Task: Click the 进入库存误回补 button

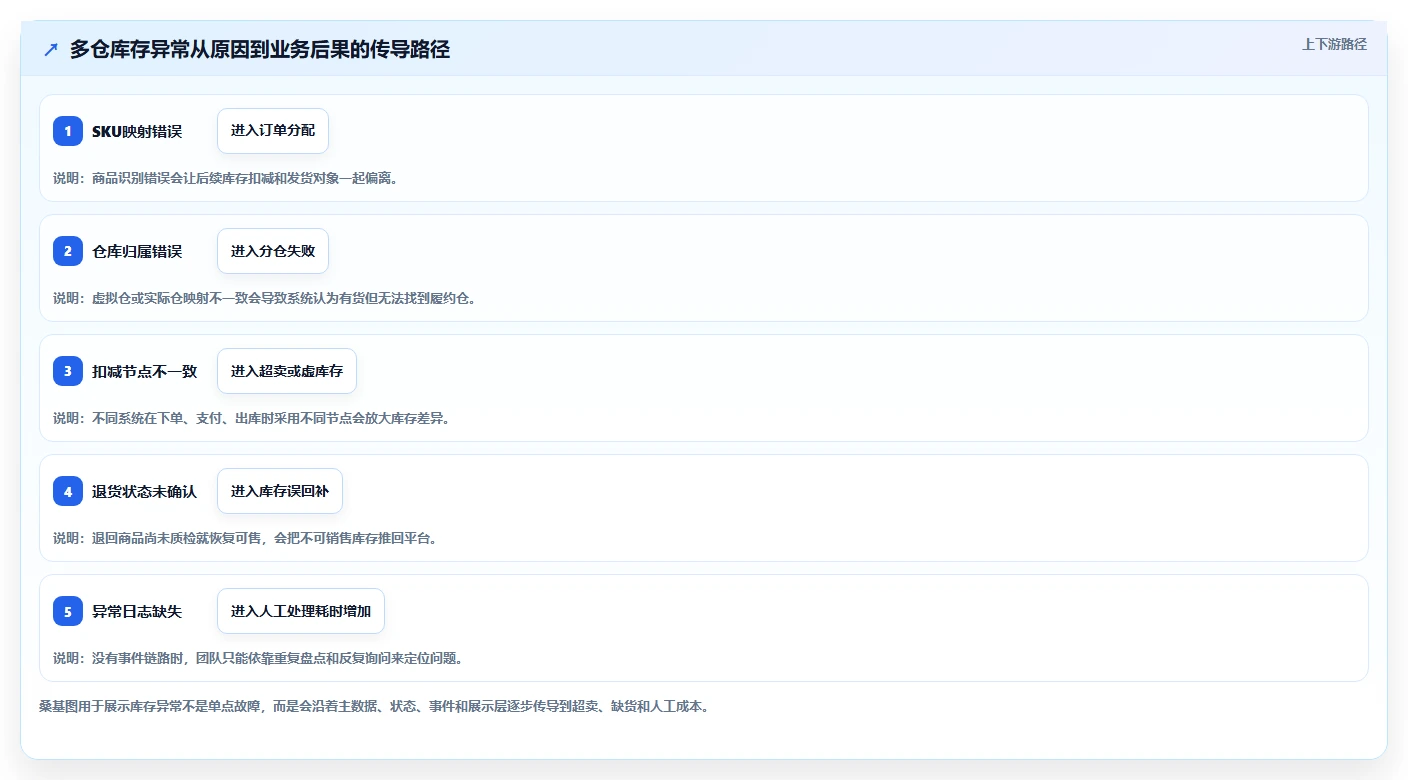Action: (280, 491)
